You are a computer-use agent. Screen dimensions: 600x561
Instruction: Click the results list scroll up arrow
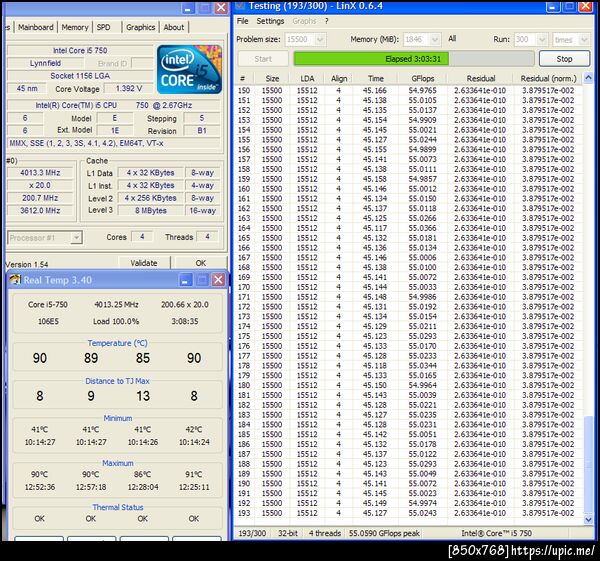(x=588, y=78)
